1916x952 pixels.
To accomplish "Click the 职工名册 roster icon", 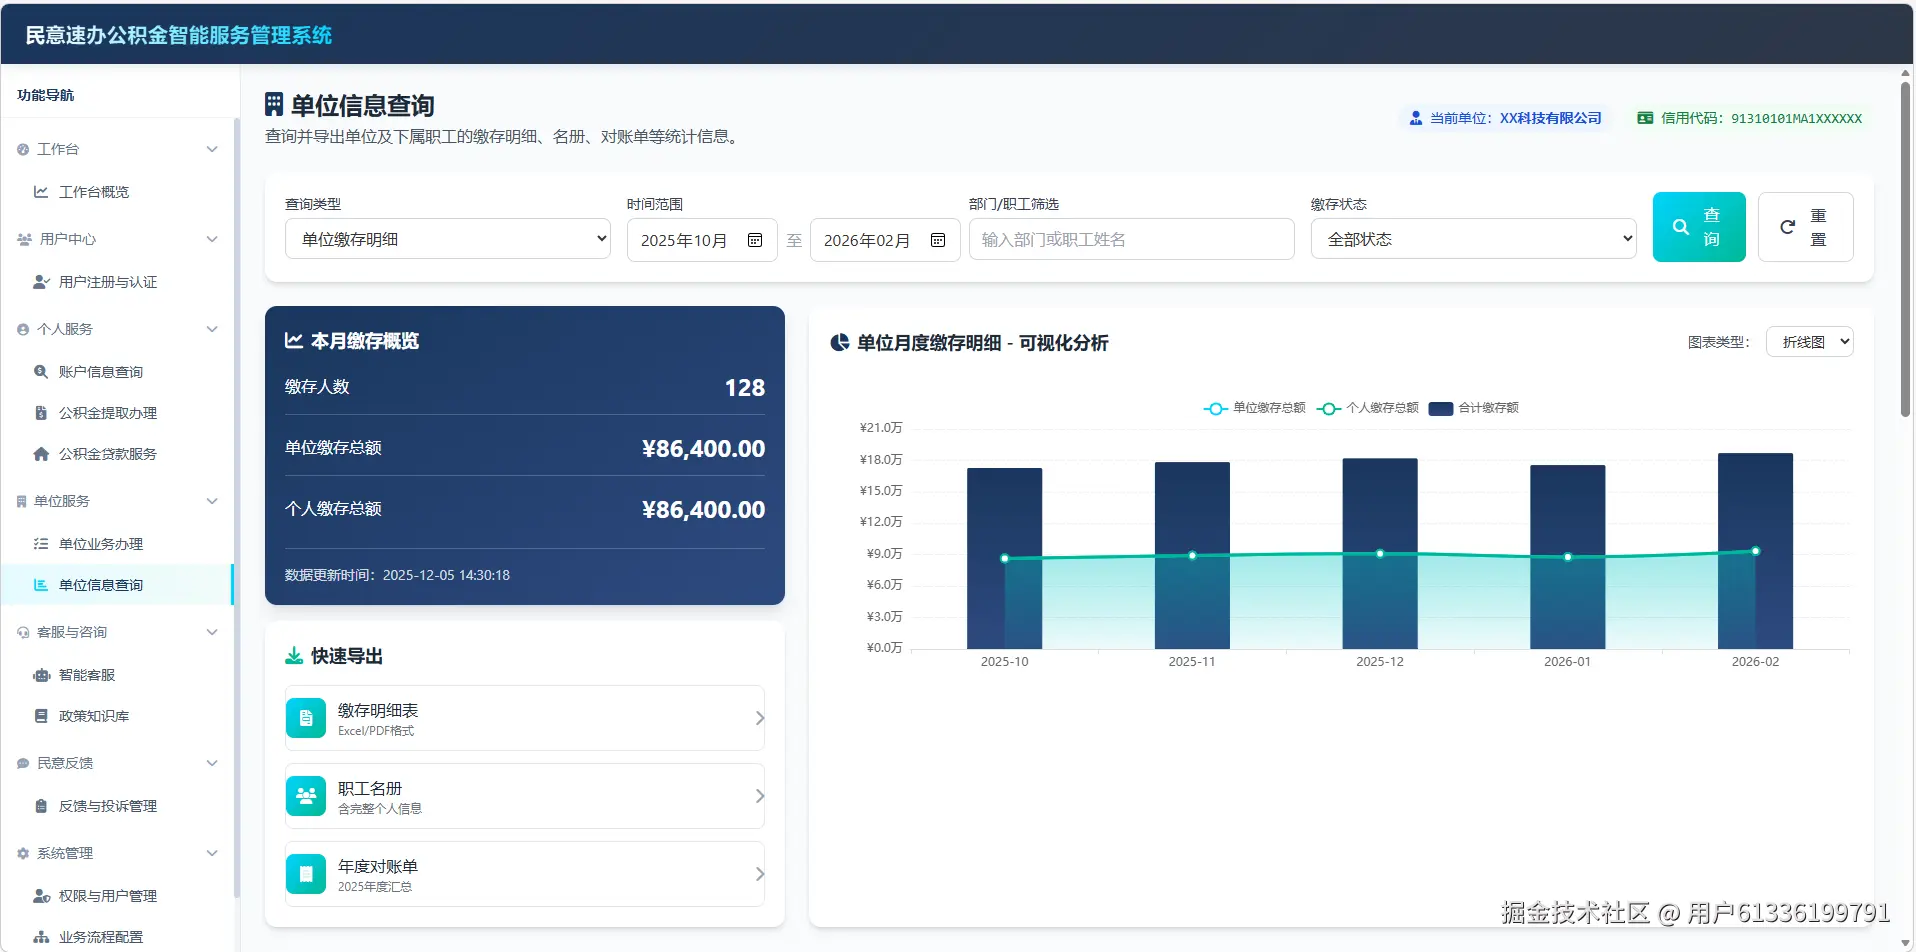I will pyautogui.click(x=306, y=795).
